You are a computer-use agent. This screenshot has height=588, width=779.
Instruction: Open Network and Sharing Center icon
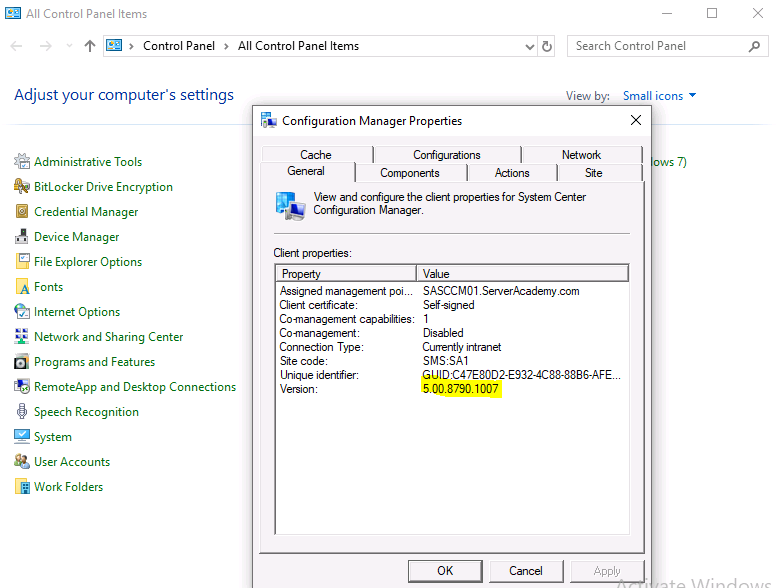(x=22, y=336)
